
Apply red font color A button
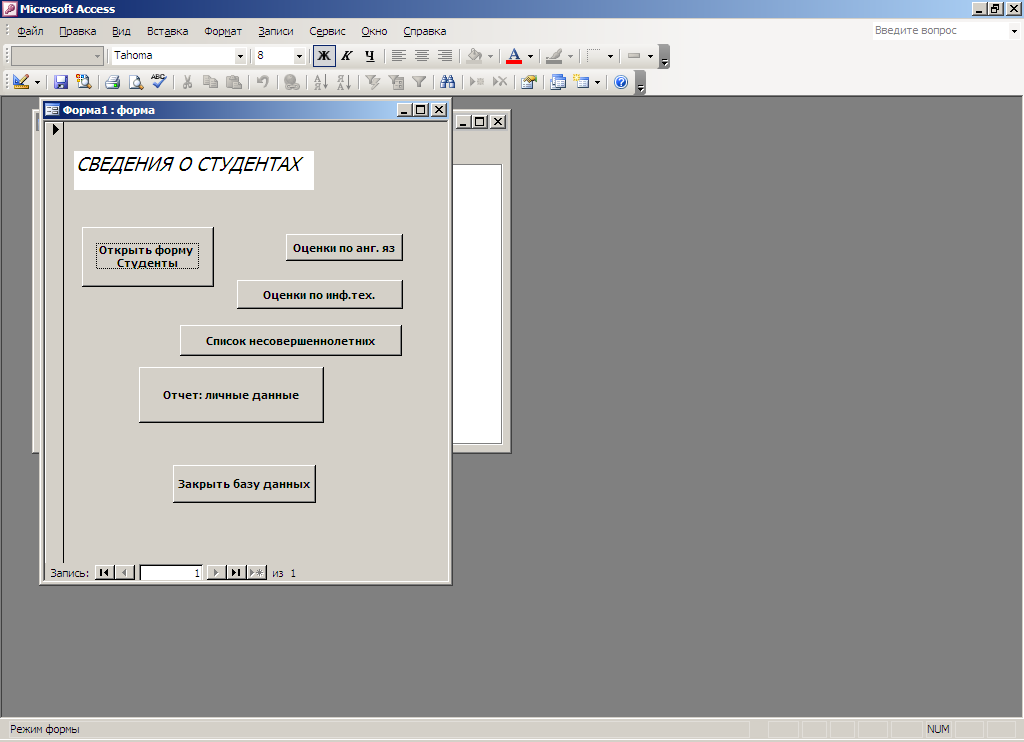514,56
